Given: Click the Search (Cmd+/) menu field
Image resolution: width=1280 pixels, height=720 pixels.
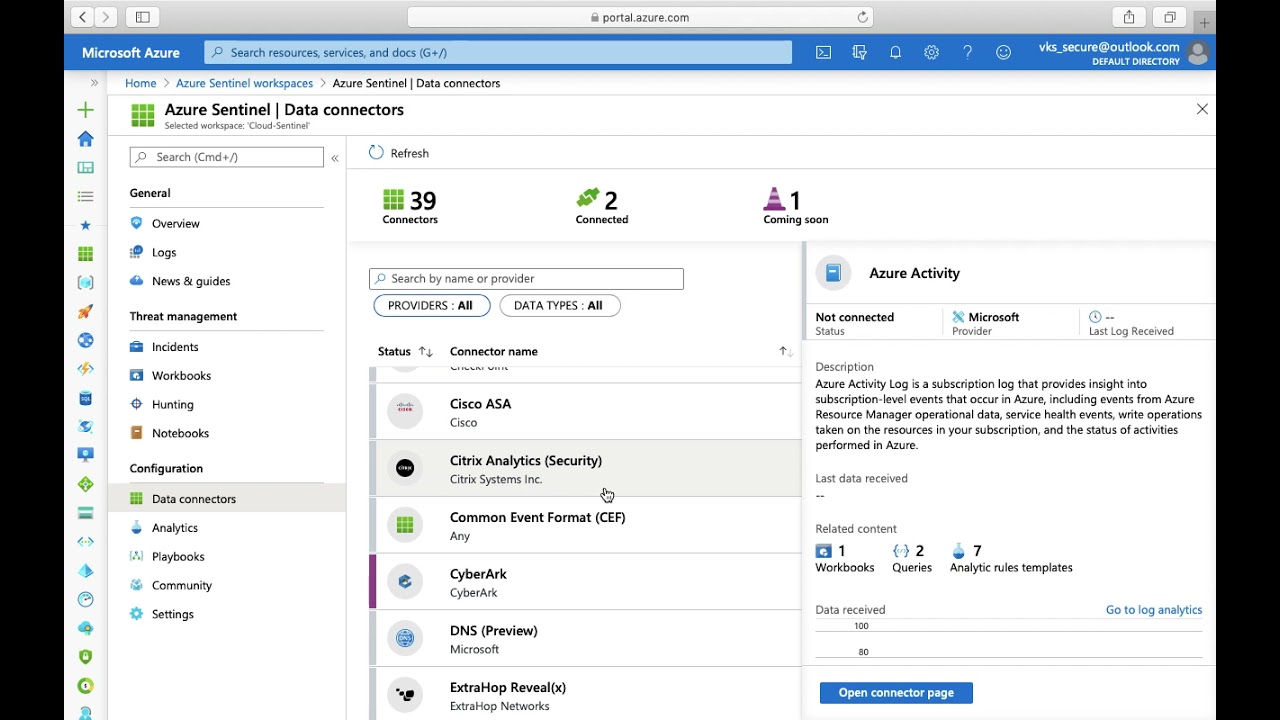Looking at the screenshot, I should [x=227, y=157].
